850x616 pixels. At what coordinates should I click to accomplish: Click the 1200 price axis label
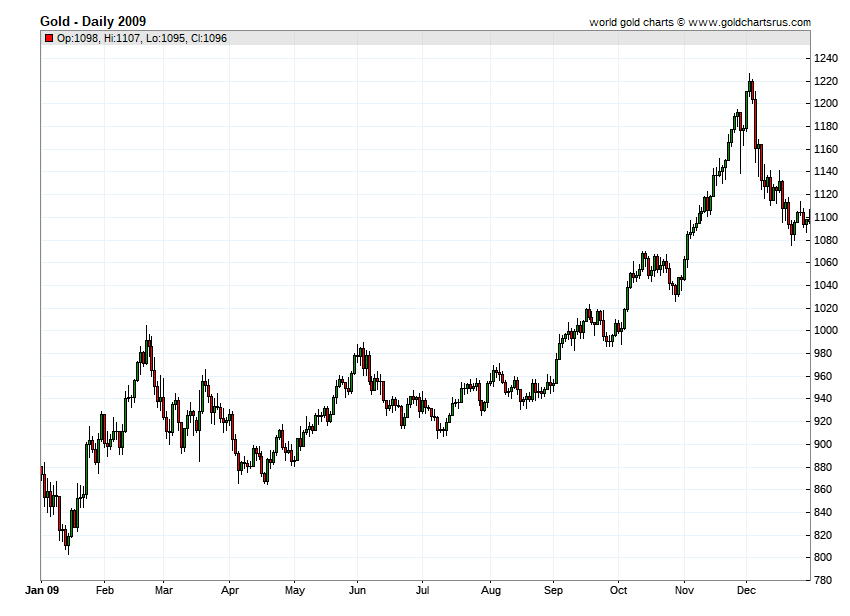point(826,104)
